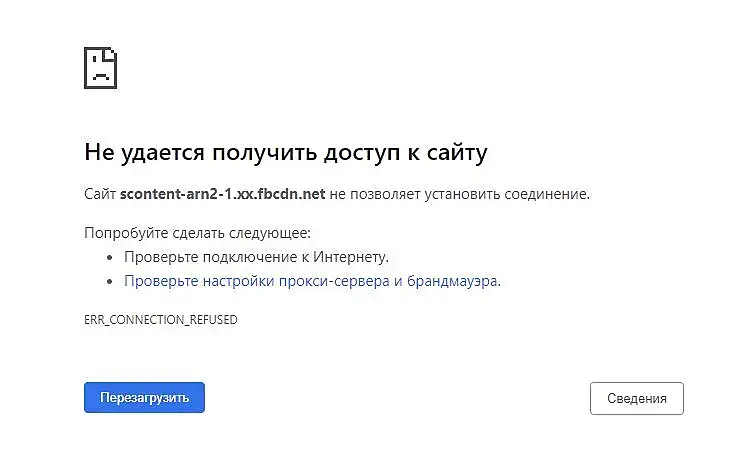This screenshot has height=473, width=746.
Task: Open the Сведения details button
Action: (636, 398)
